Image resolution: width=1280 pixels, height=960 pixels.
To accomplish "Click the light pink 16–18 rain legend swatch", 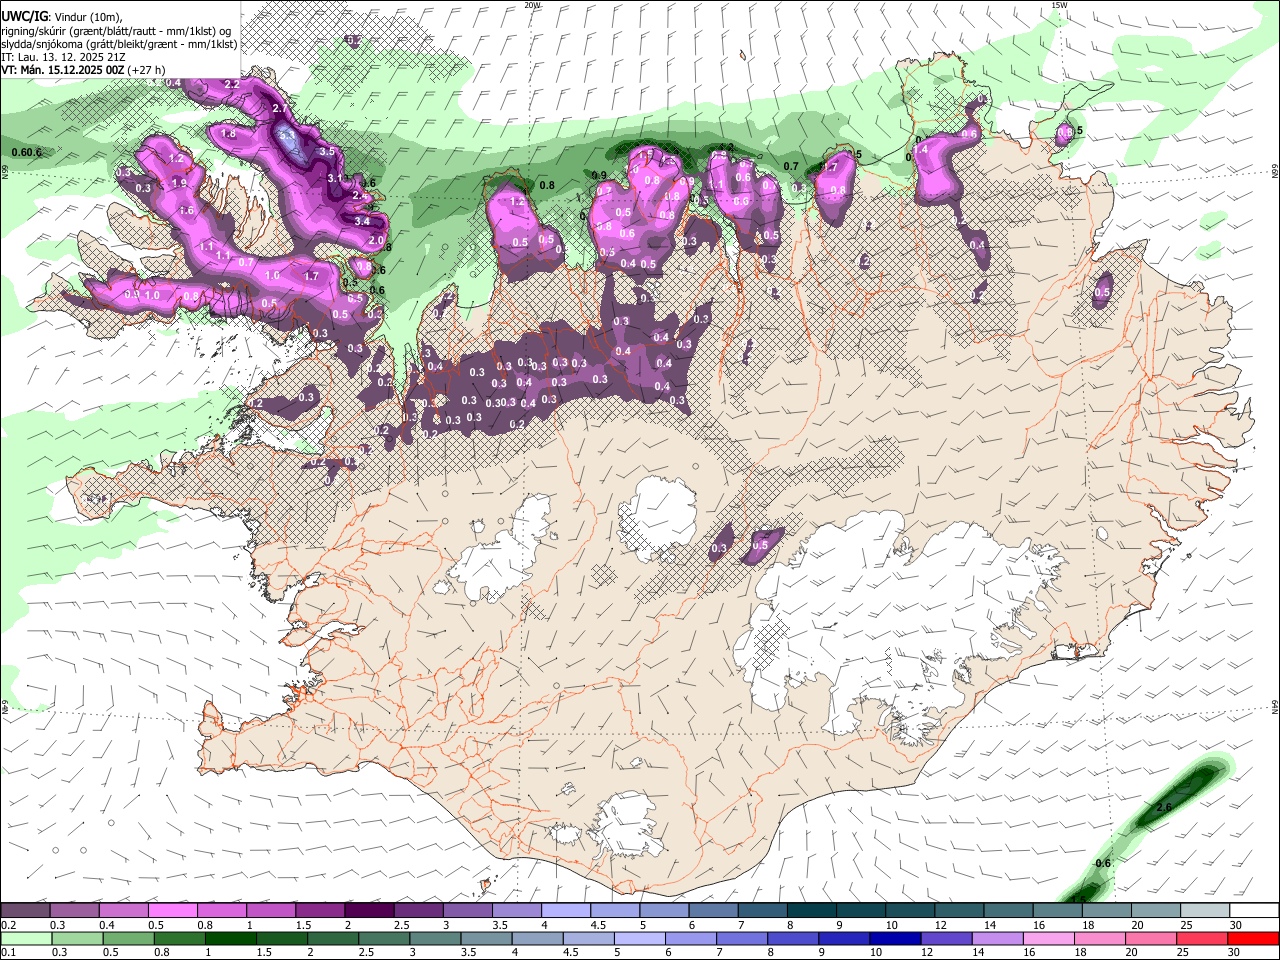I will pos(1049,938).
